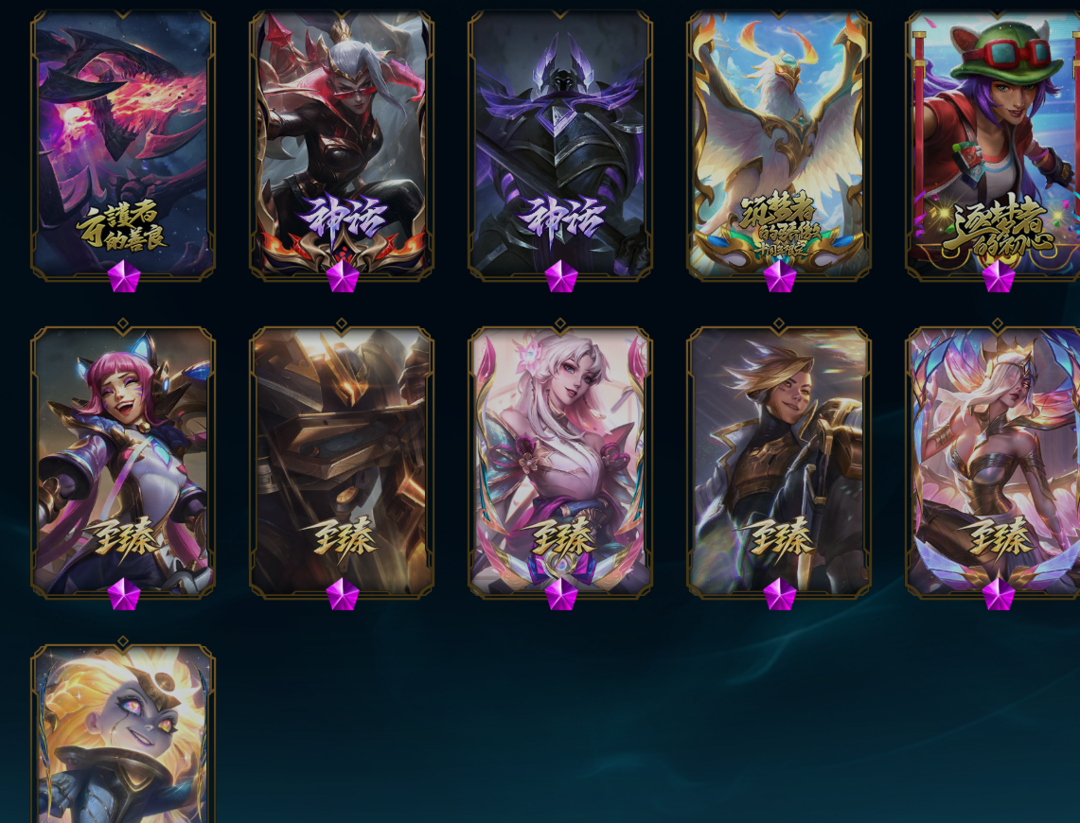Viewport: 1080px width, 823px height.
Task: Click the purple gem below the cat-ear girl card
Action: point(124,594)
